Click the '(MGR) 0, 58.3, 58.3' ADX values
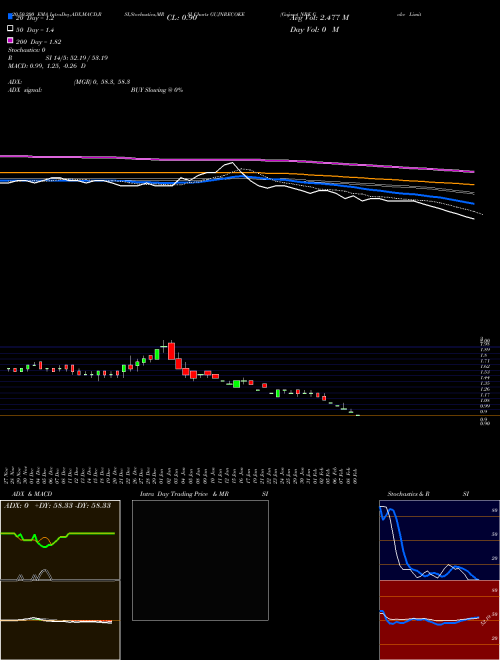 [102, 82]
